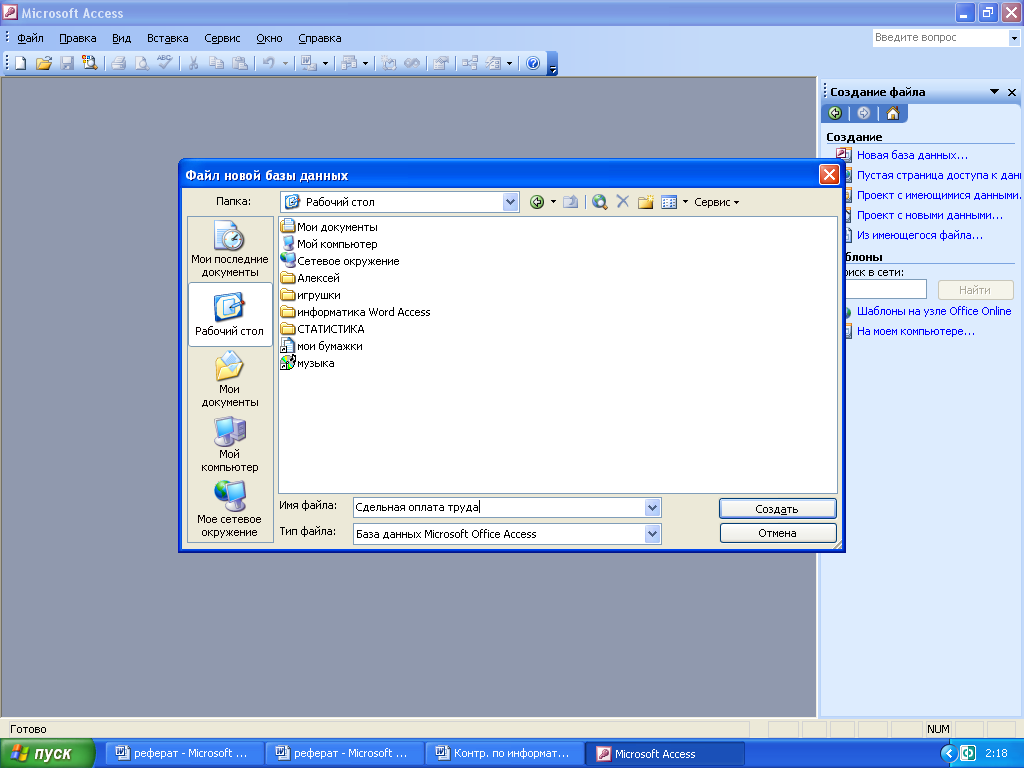Expand the Имя файла dropdown arrow

point(652,507)
